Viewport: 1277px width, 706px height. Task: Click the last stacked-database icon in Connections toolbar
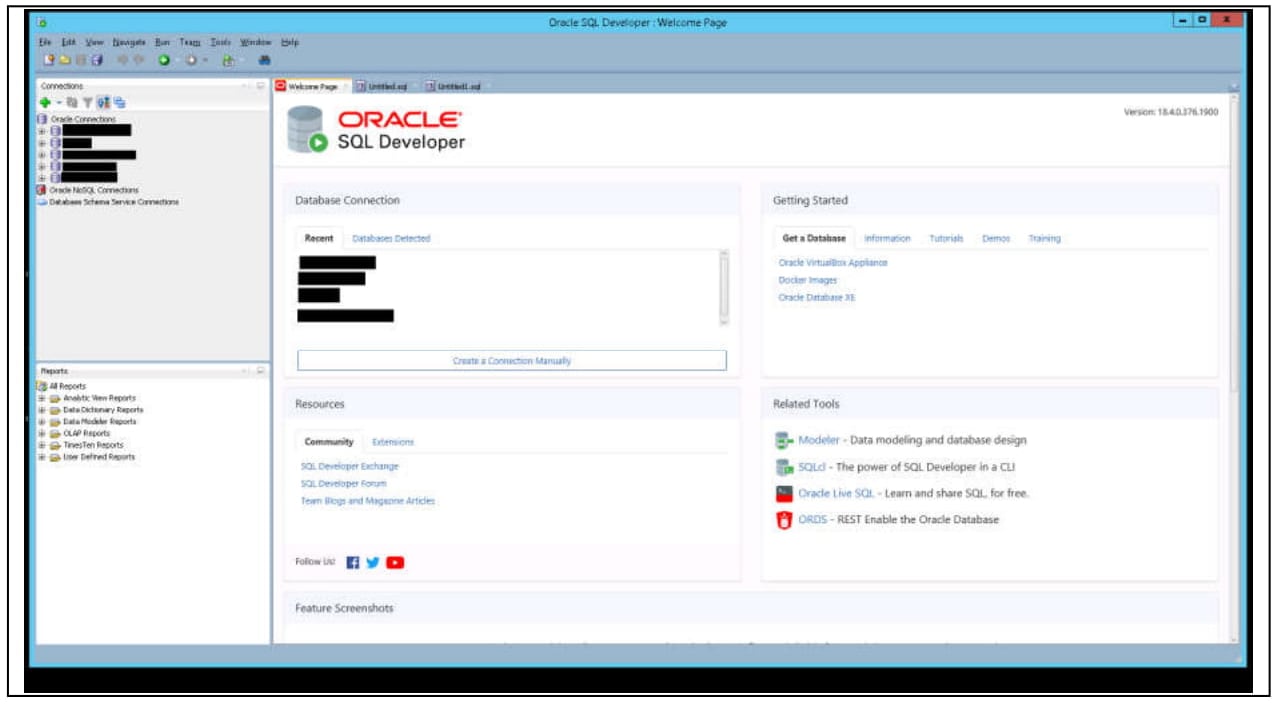[x=120, y=102]
